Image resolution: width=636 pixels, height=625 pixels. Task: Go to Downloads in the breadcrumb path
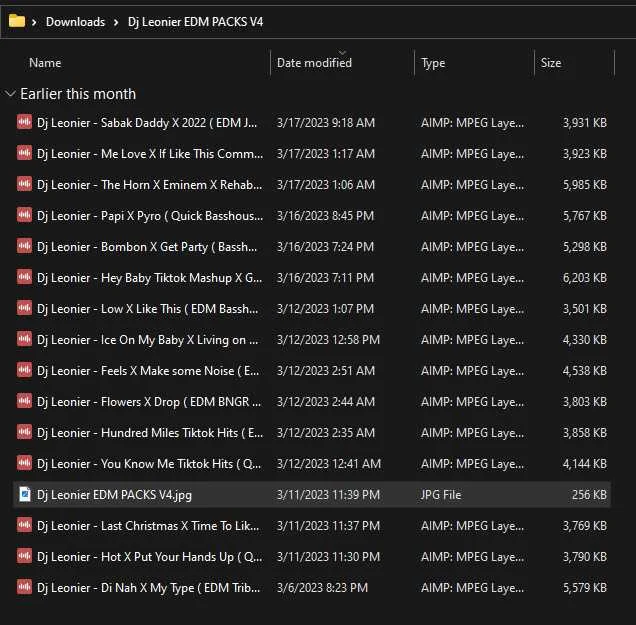tap(75, 21)
